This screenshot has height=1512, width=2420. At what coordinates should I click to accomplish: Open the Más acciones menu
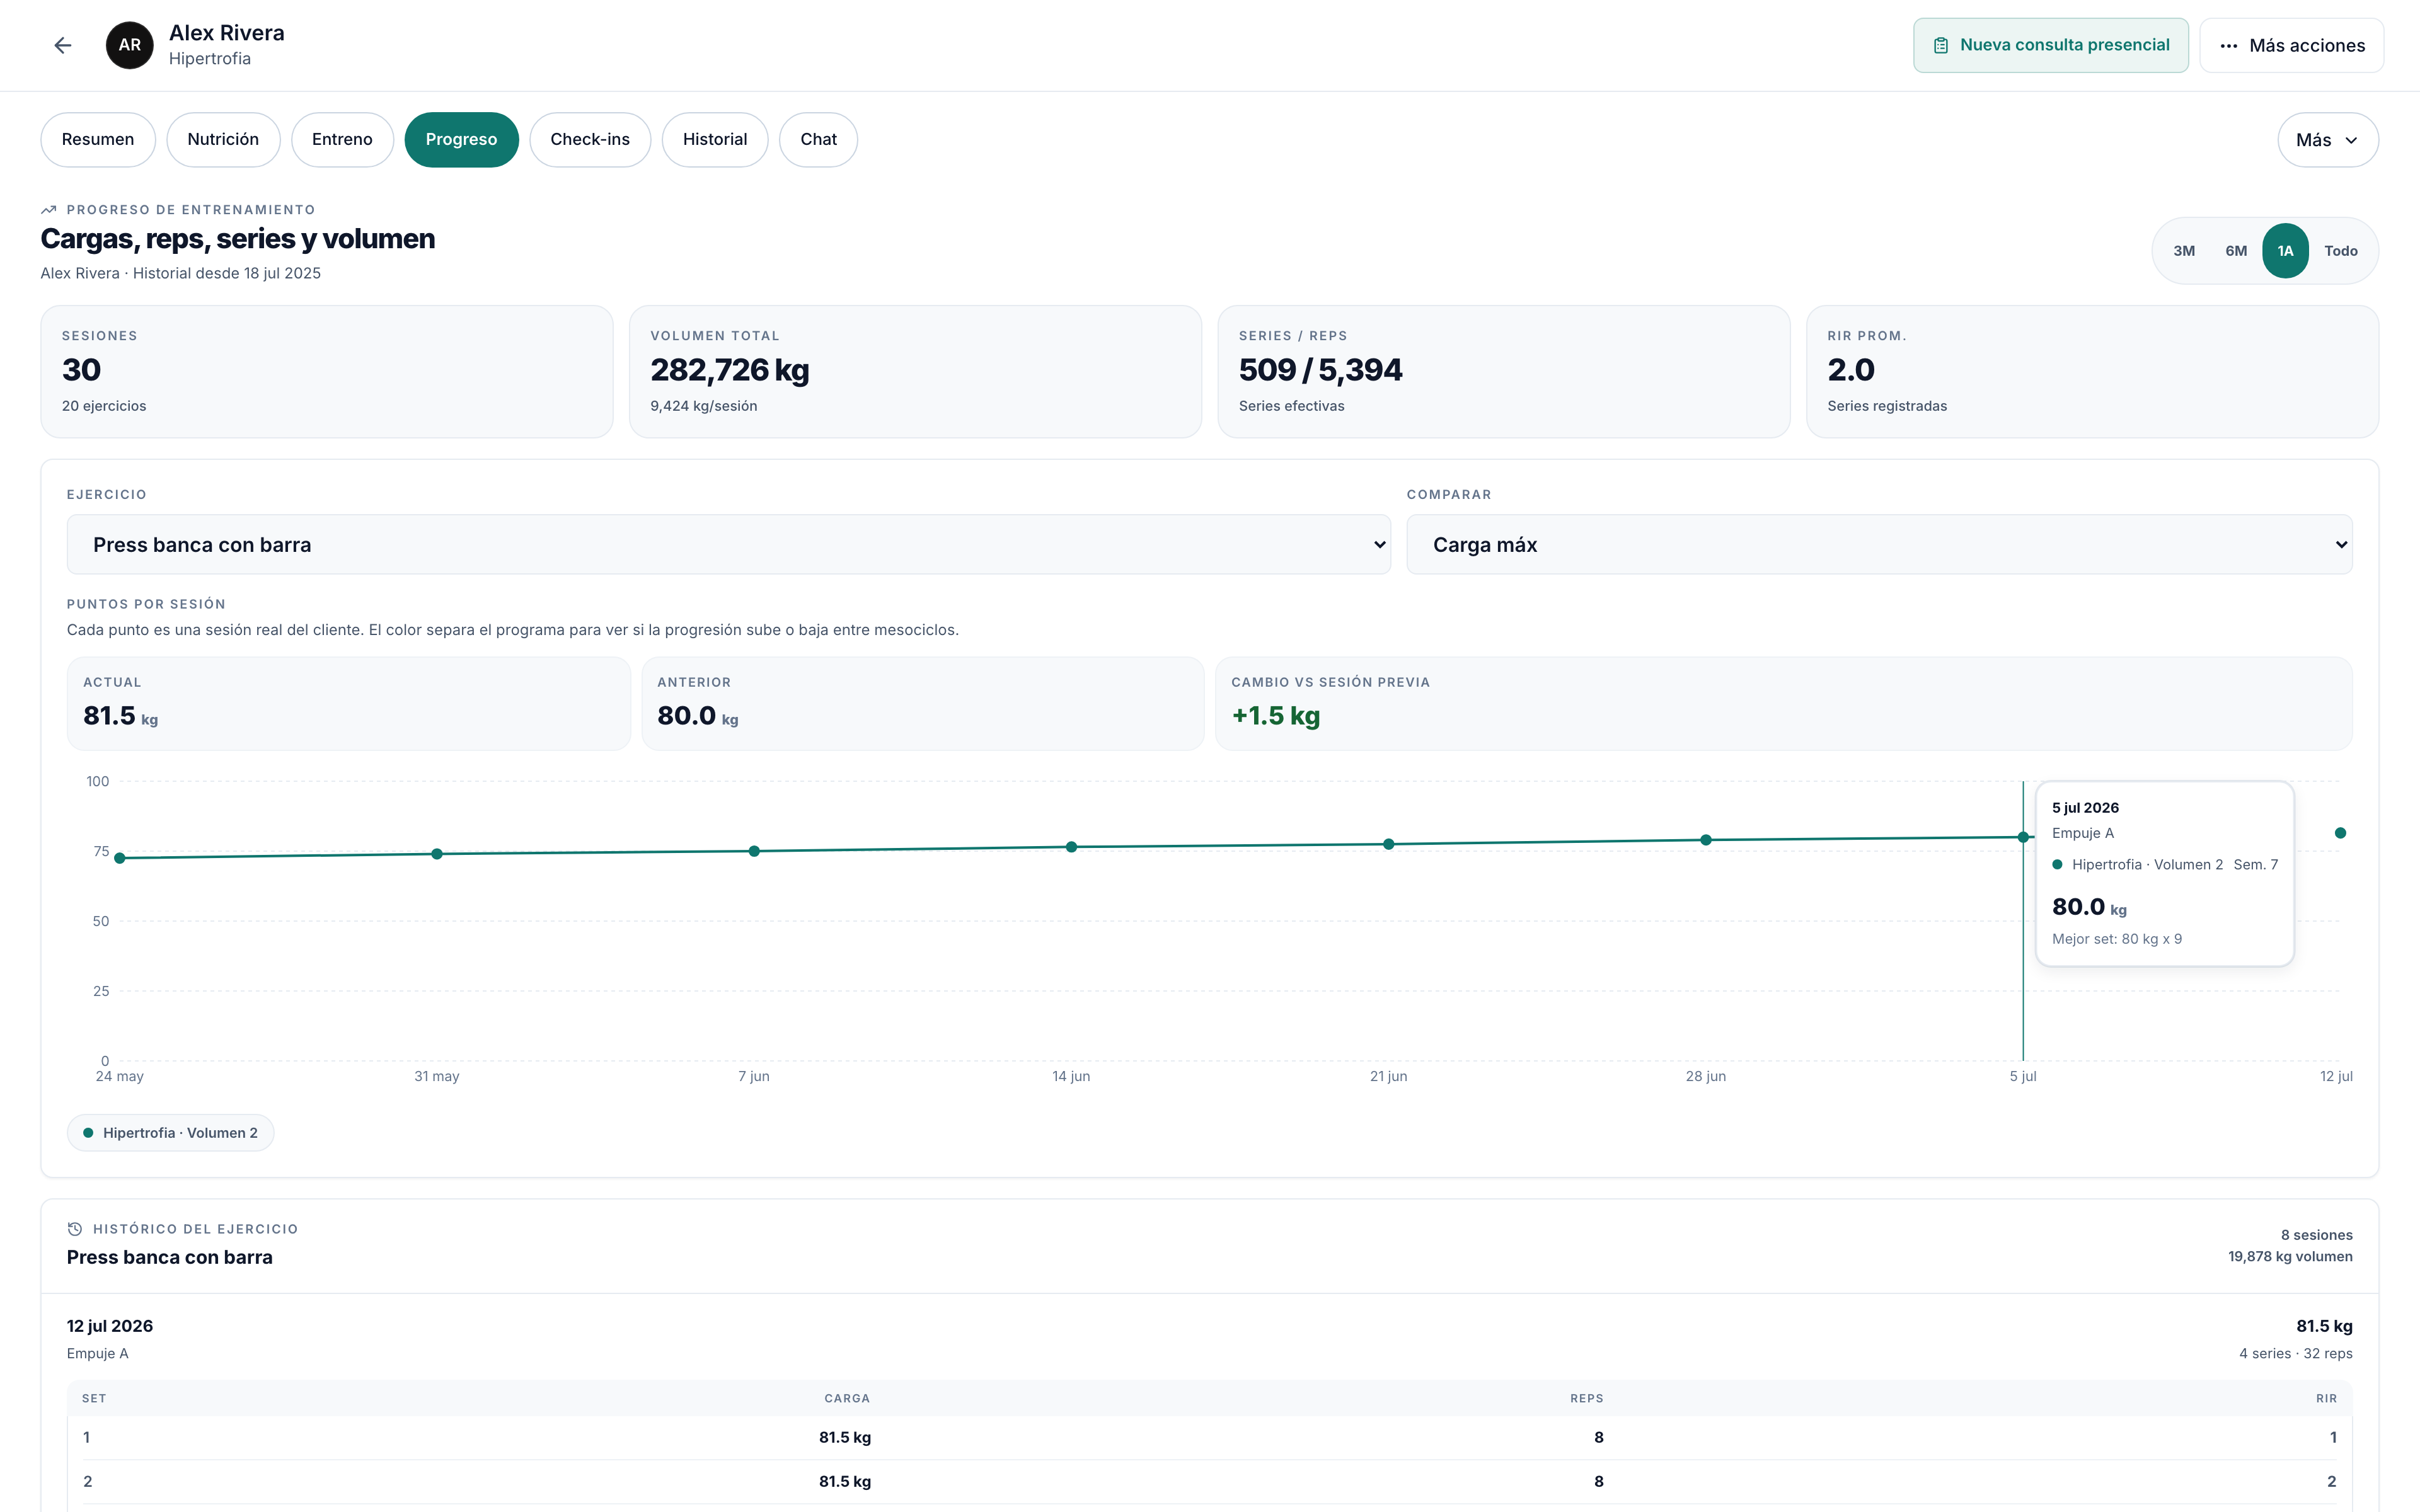tap(2292, 45)
